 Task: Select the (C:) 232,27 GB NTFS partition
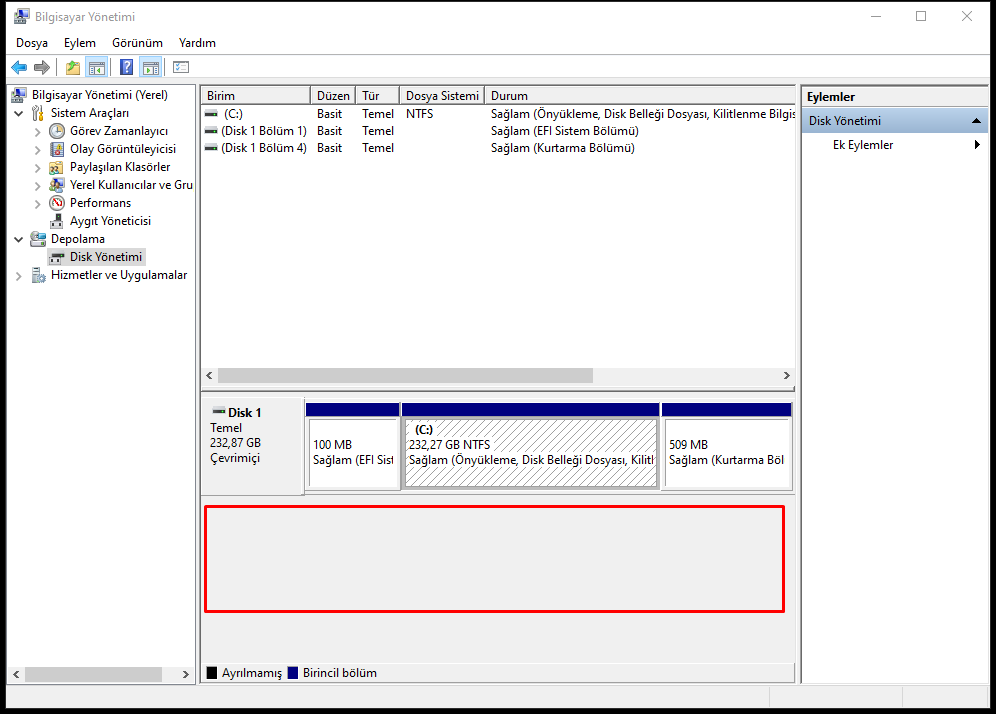[x=530, y=446]
